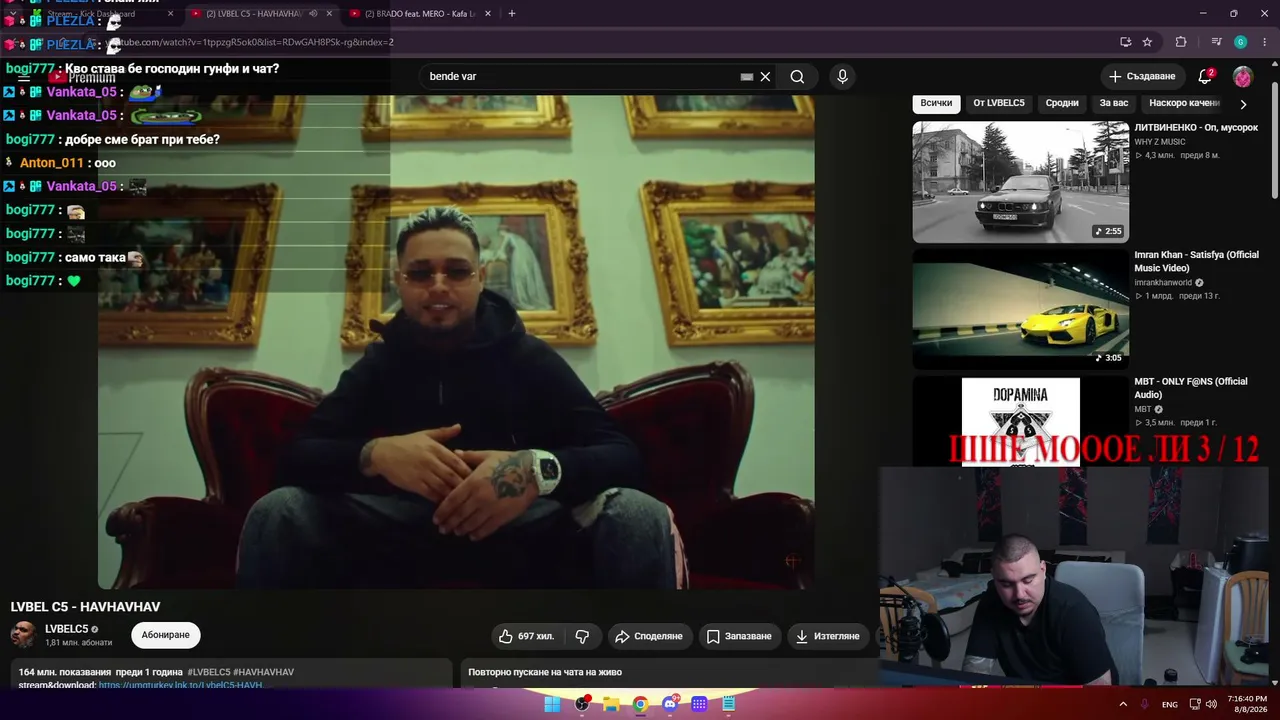This screenshot has width=1280, height=720.
Task: Select the 'Наскоро качени' filter chip
Action: (x=1184, y=103)
